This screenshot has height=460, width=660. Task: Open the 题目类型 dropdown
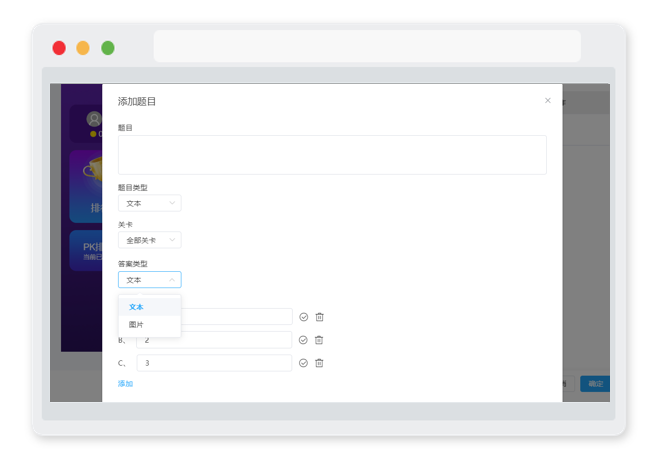coord(149,203)
